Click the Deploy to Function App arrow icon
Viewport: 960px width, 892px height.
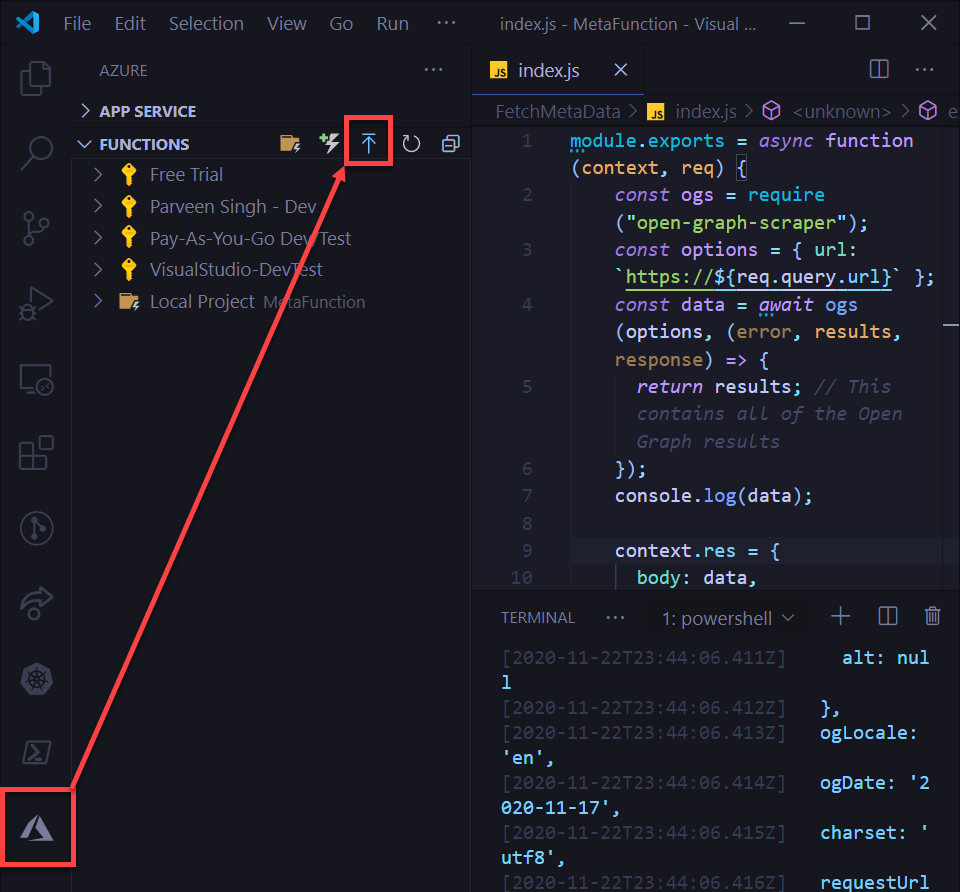(x=368, y=142)
